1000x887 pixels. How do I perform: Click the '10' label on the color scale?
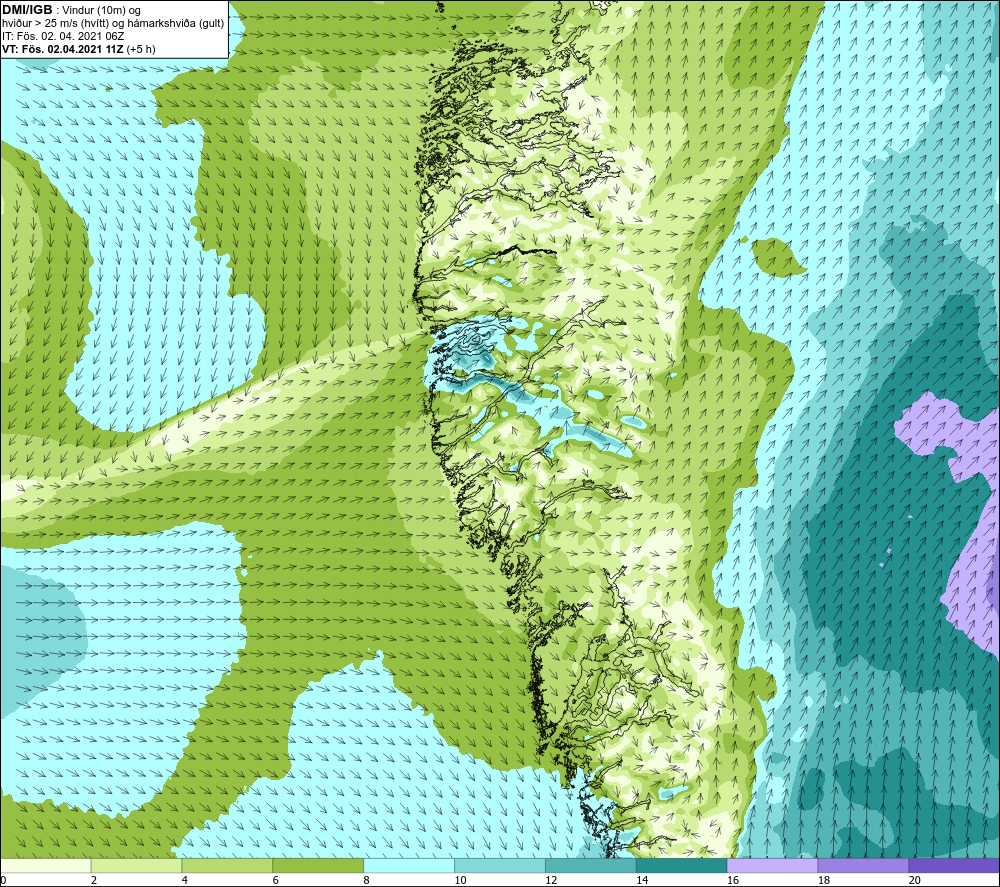[x=460, y=880]
